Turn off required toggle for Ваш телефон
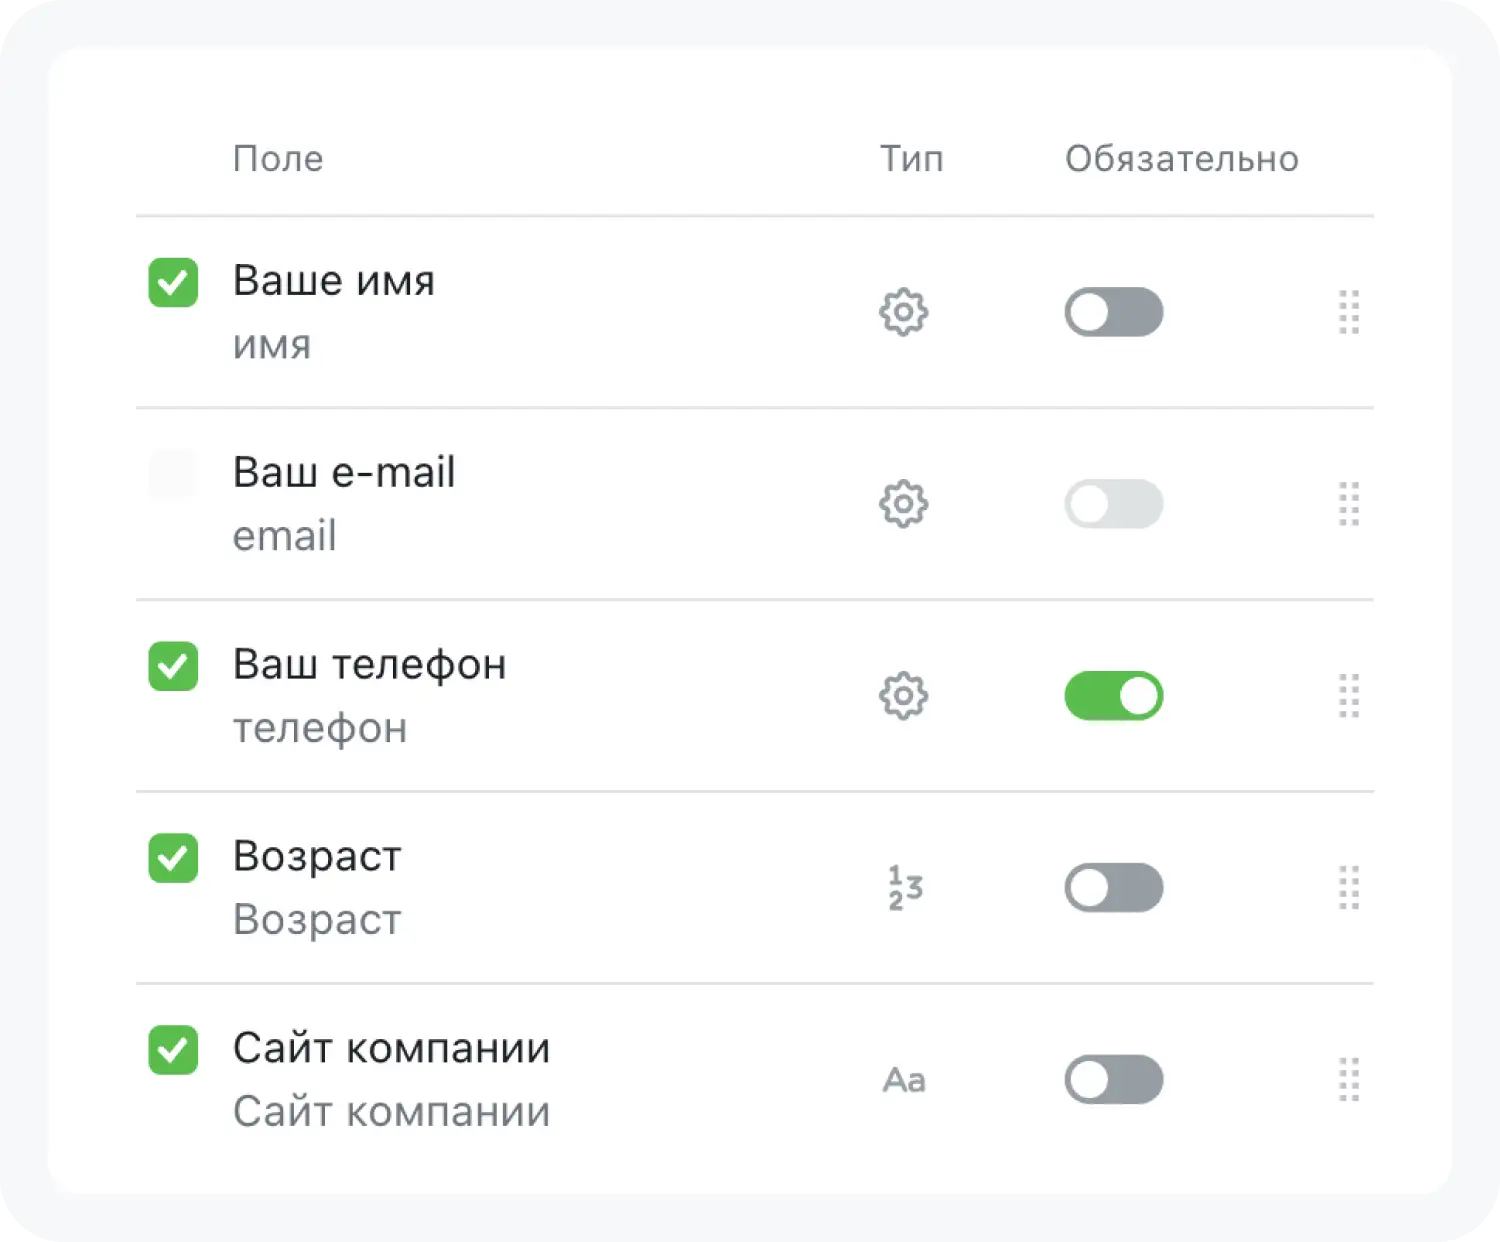 point(1113,696)
